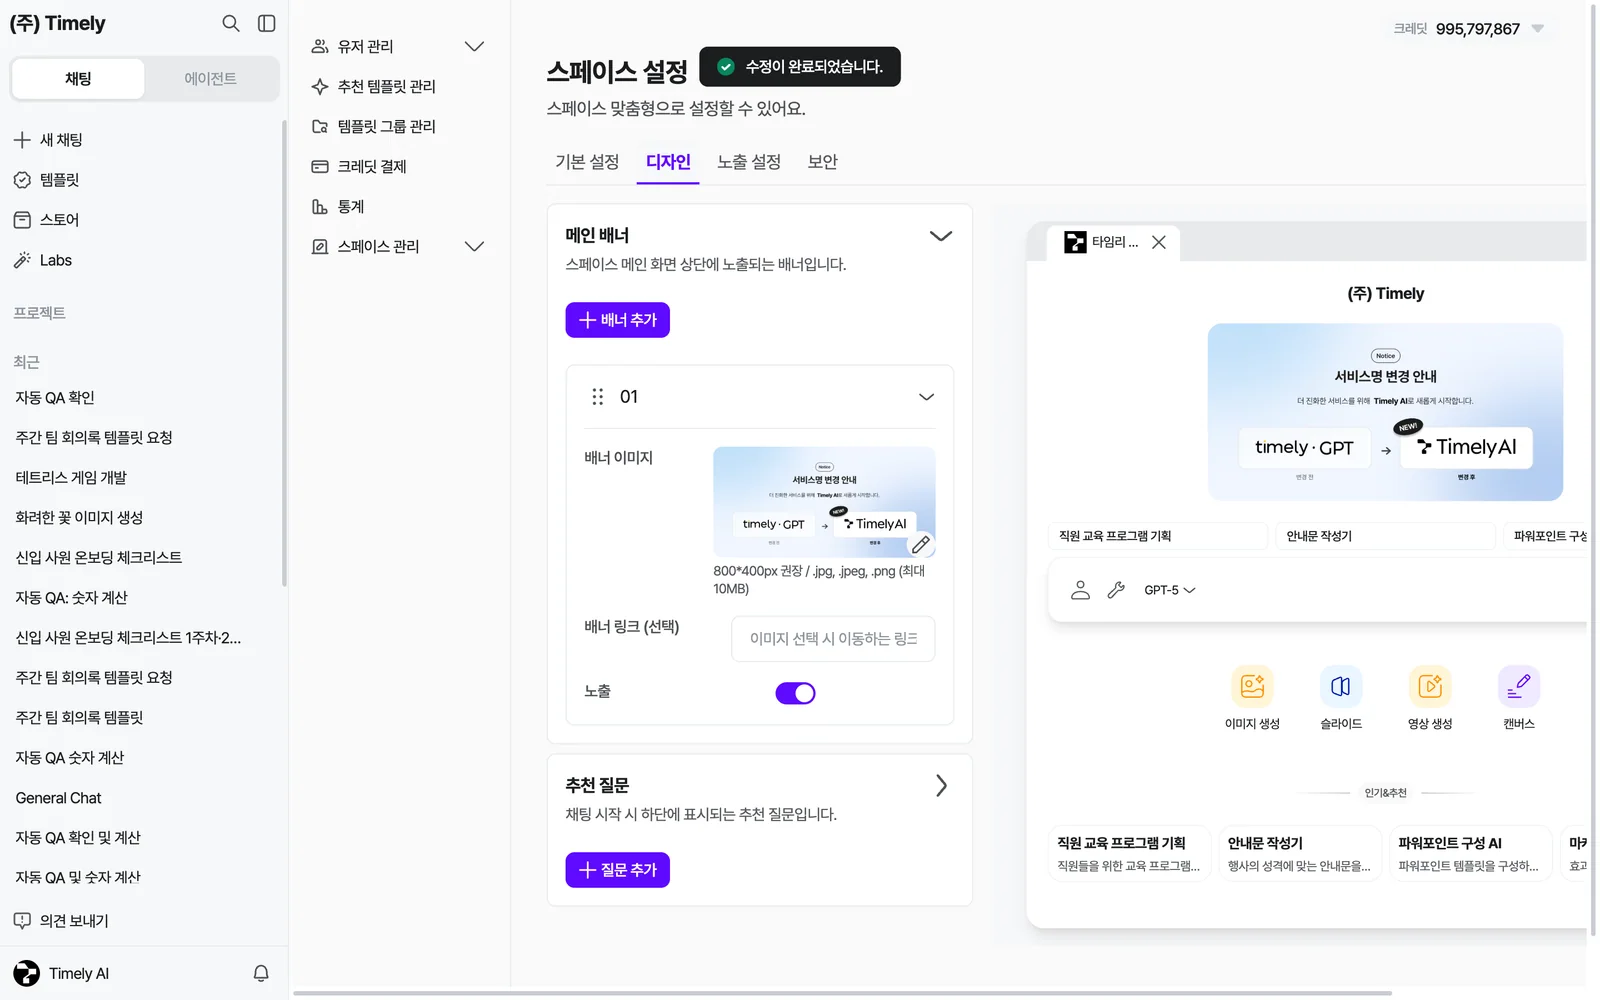1600x1000 pixels.
Task: Click the 배너 추가 button
Action: point(618,320)
